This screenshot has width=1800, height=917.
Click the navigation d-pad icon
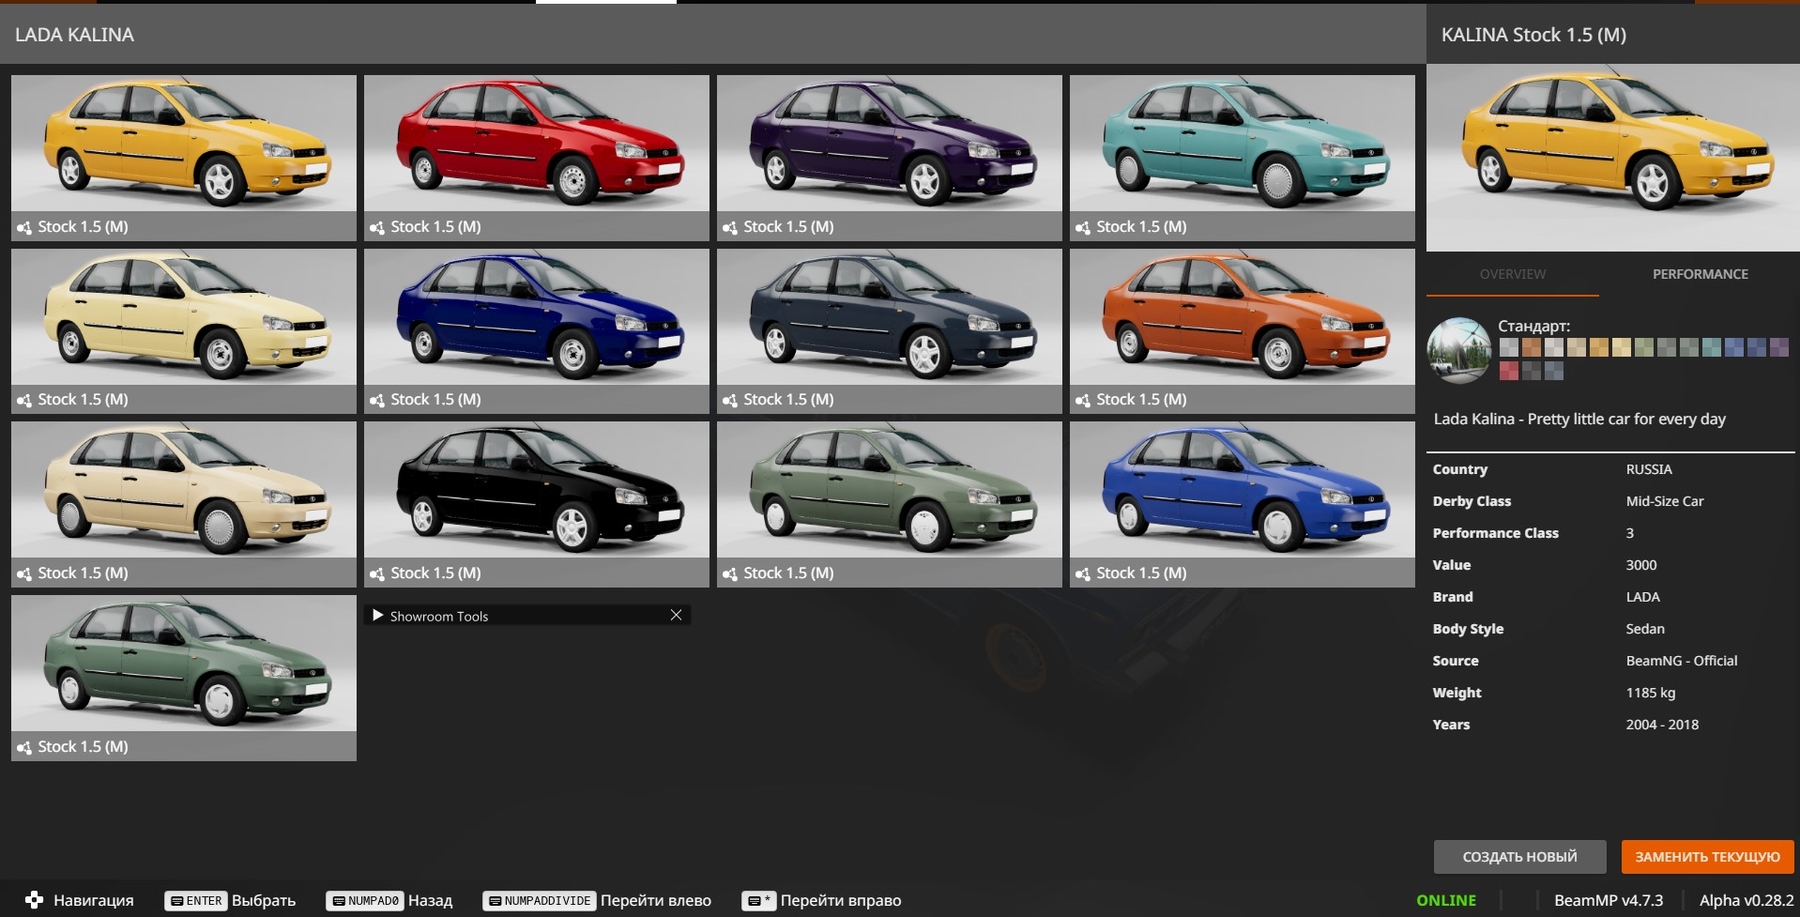[34, 900]
